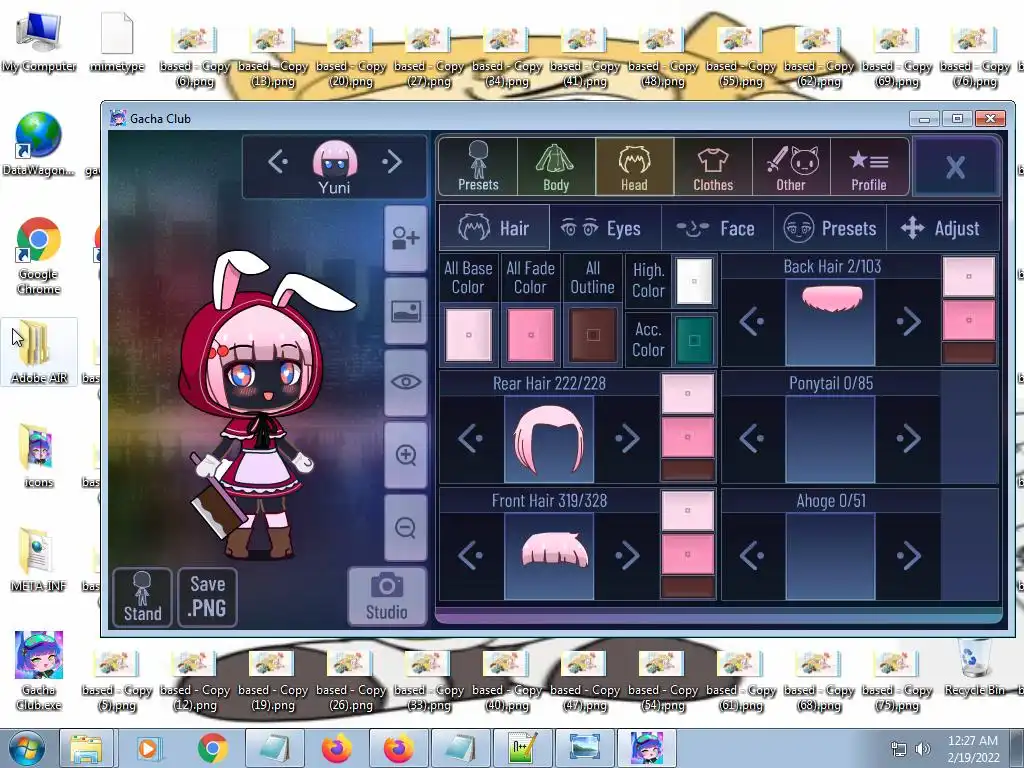Select previous Front Hair style
1024x768 pixels.
click(470, 556)
